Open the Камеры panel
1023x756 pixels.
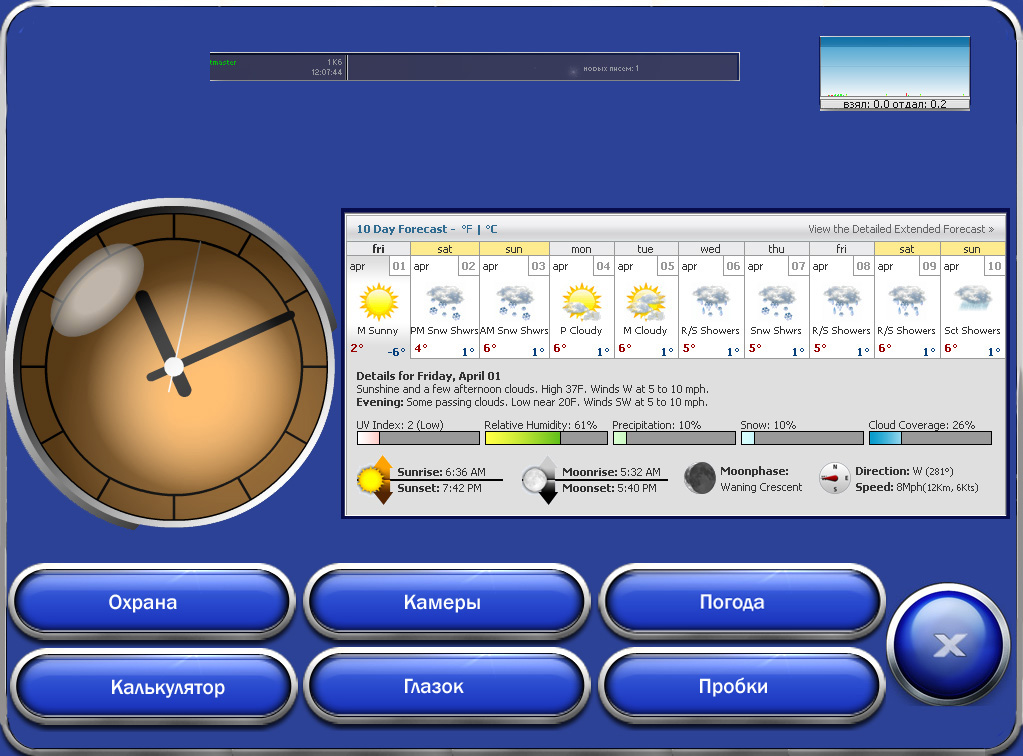442,603
